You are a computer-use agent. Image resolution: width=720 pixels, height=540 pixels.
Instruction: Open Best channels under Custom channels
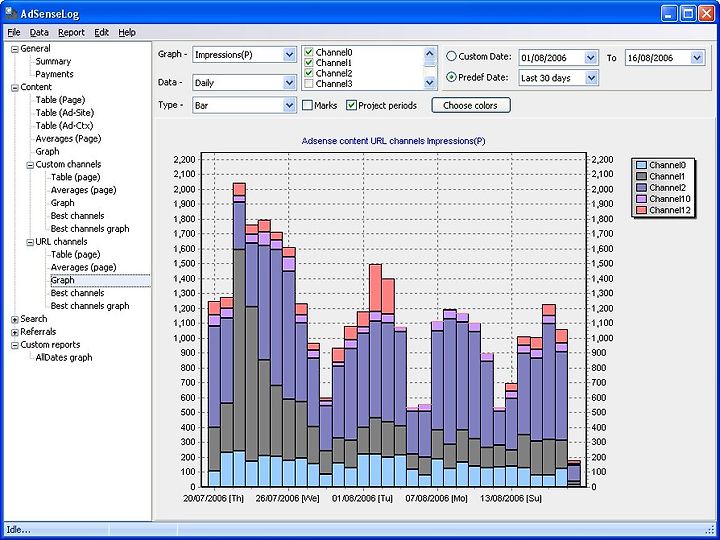click(77, 216)
